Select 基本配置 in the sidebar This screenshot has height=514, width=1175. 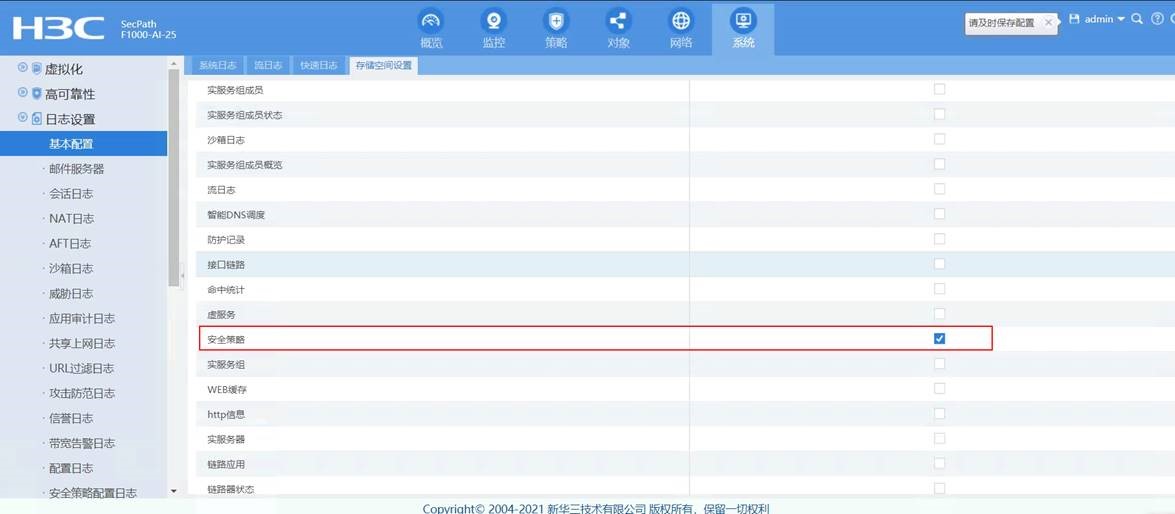pyautogui.click(x=83, y=144)
